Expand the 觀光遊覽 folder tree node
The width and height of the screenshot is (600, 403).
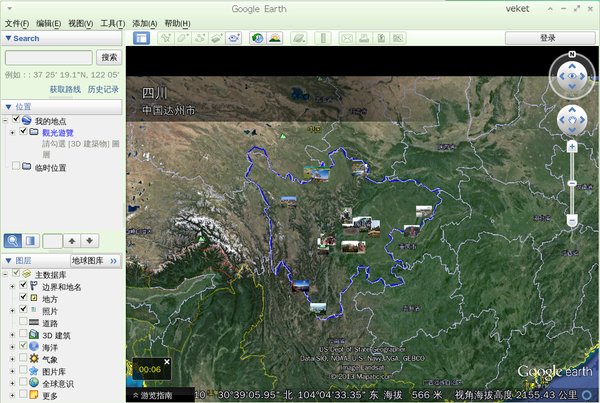[x=12, y=132]
